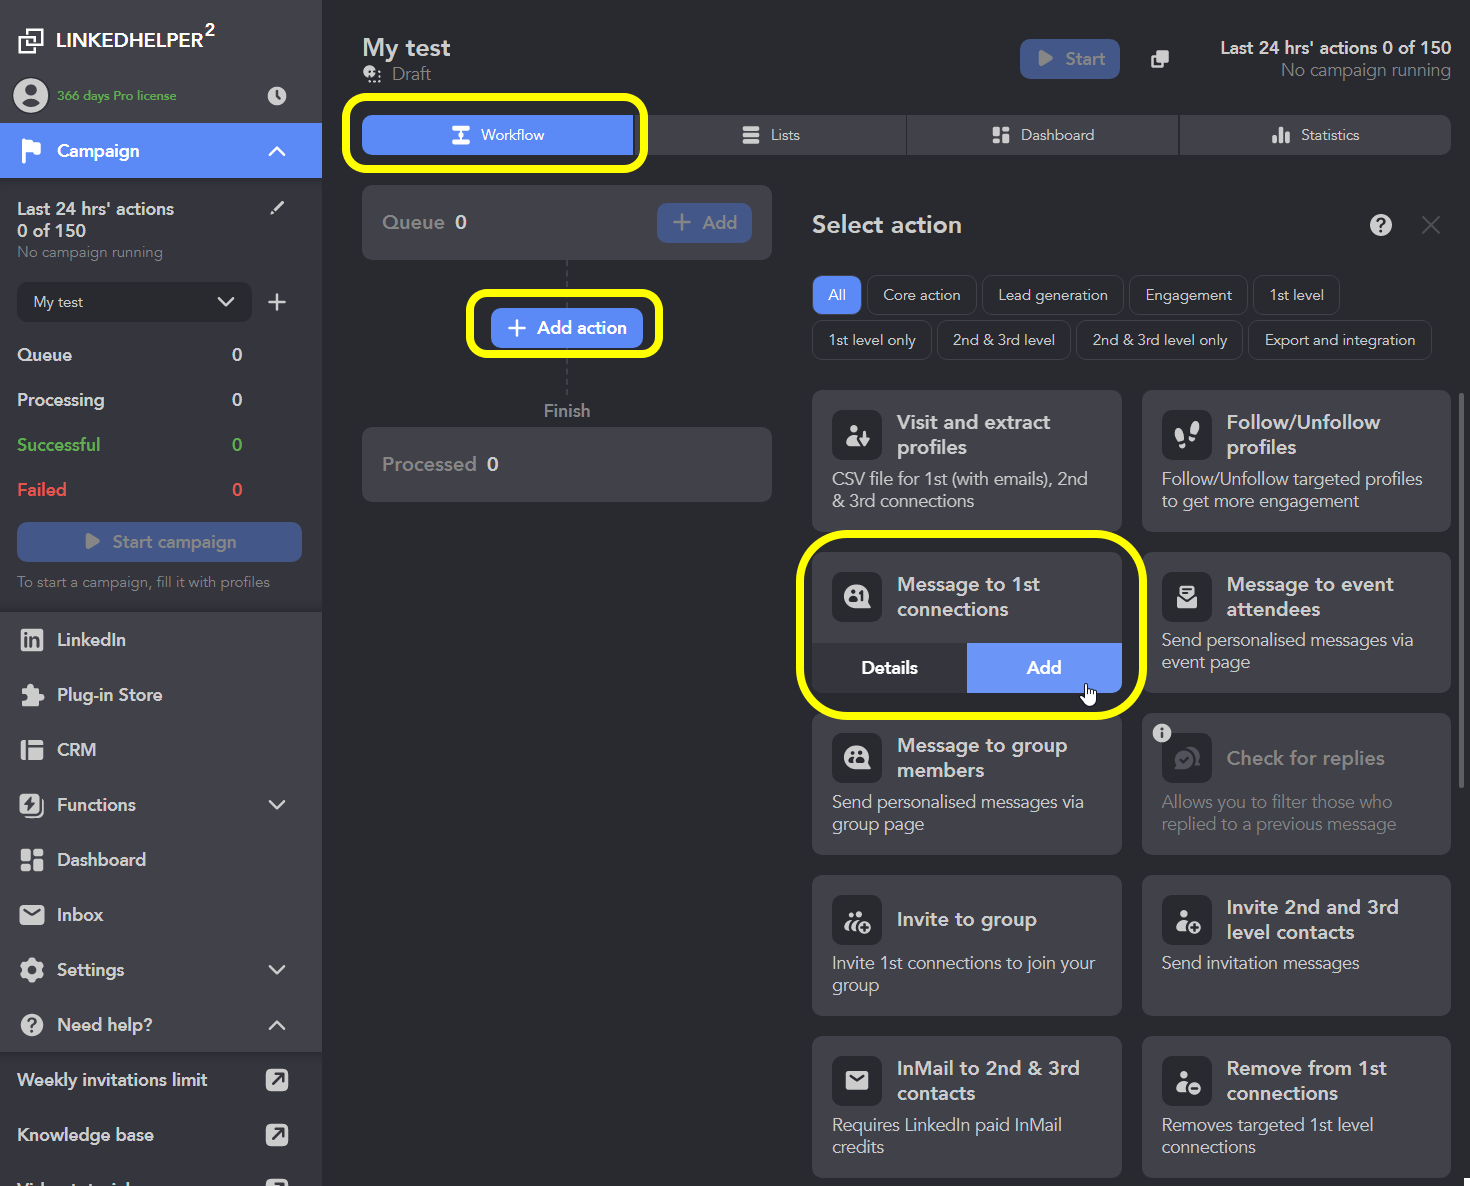Click the LinkedHelper logo icon
Screen dimensions: 1470x1186
click(x=31, y=40)
